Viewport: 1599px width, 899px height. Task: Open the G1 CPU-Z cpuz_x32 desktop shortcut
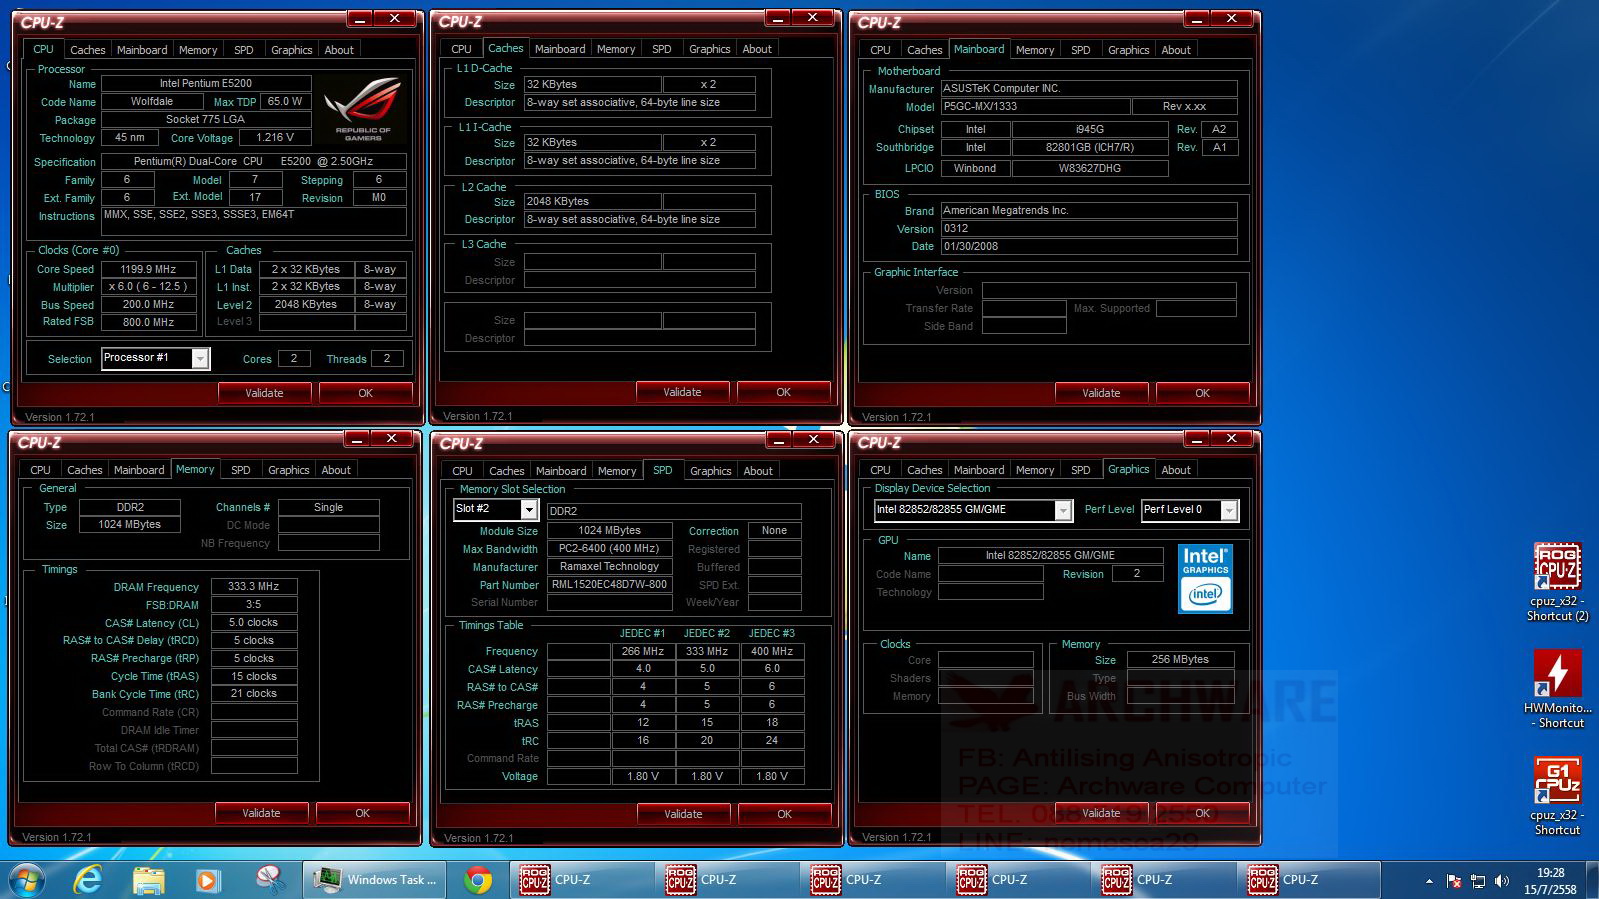click(x=1557, y=796)
